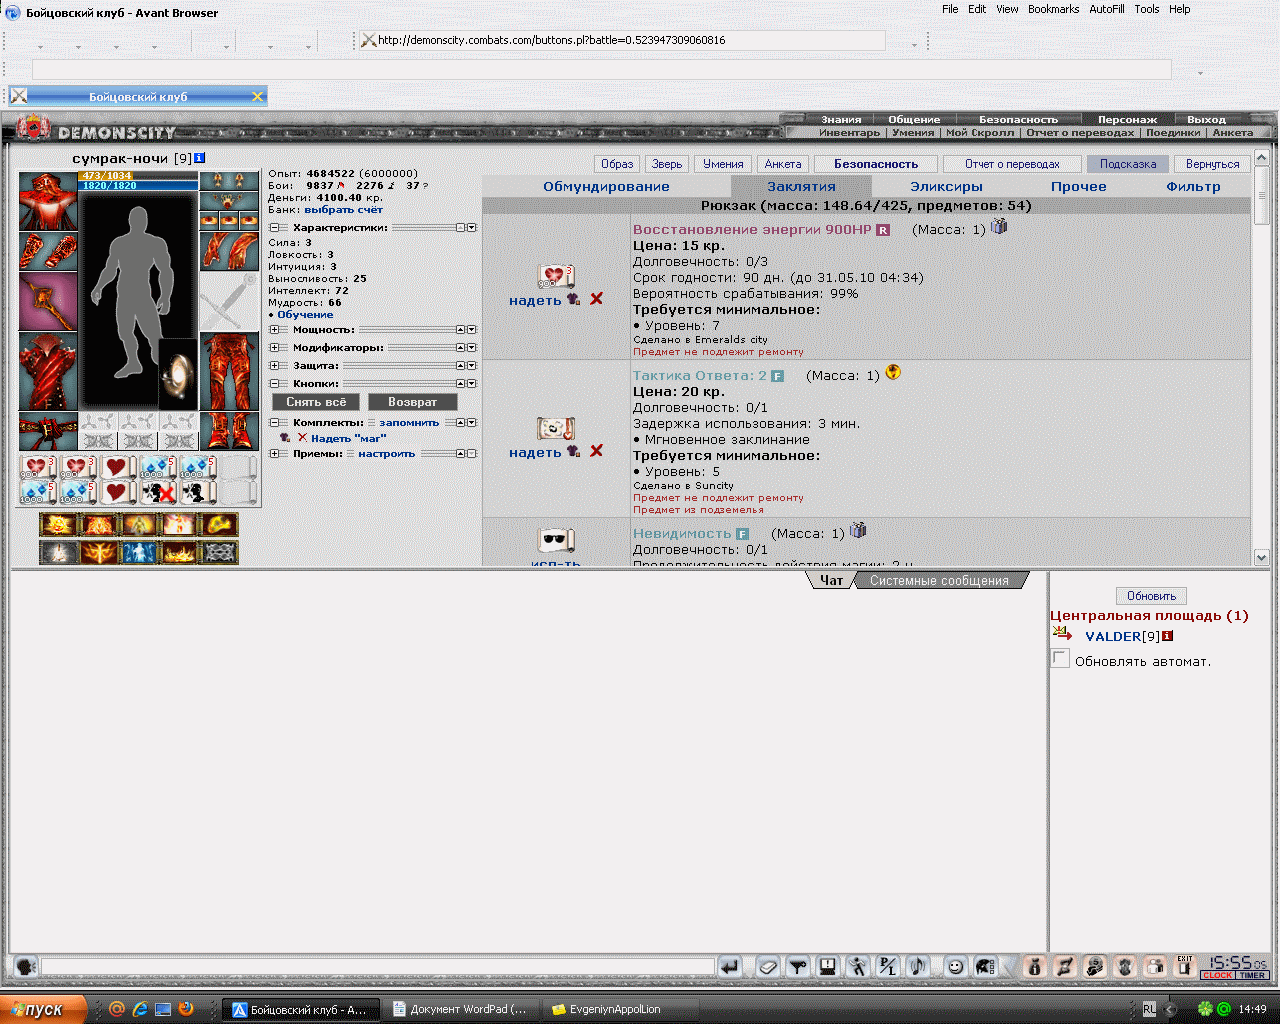The width and height of the screenshot is (1280, 1024).
Task: Click the yellow radiation icon beside Тактика Ответа
Action: click(x=893, y=373)
